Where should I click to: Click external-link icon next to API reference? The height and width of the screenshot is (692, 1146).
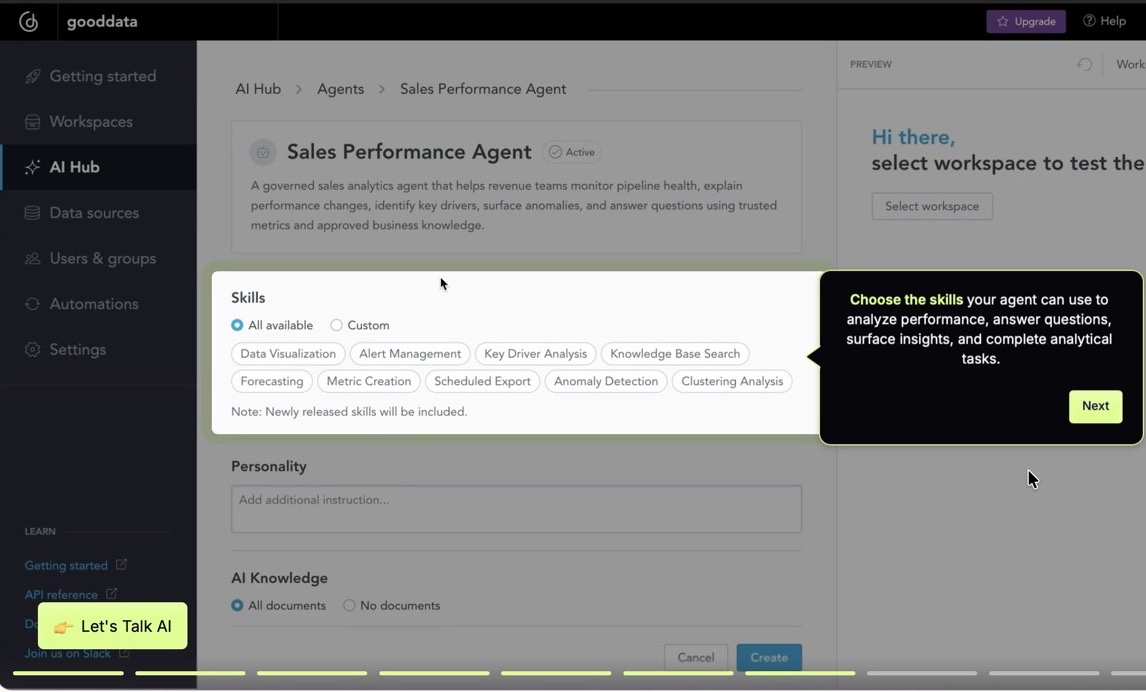coord(111,593)
